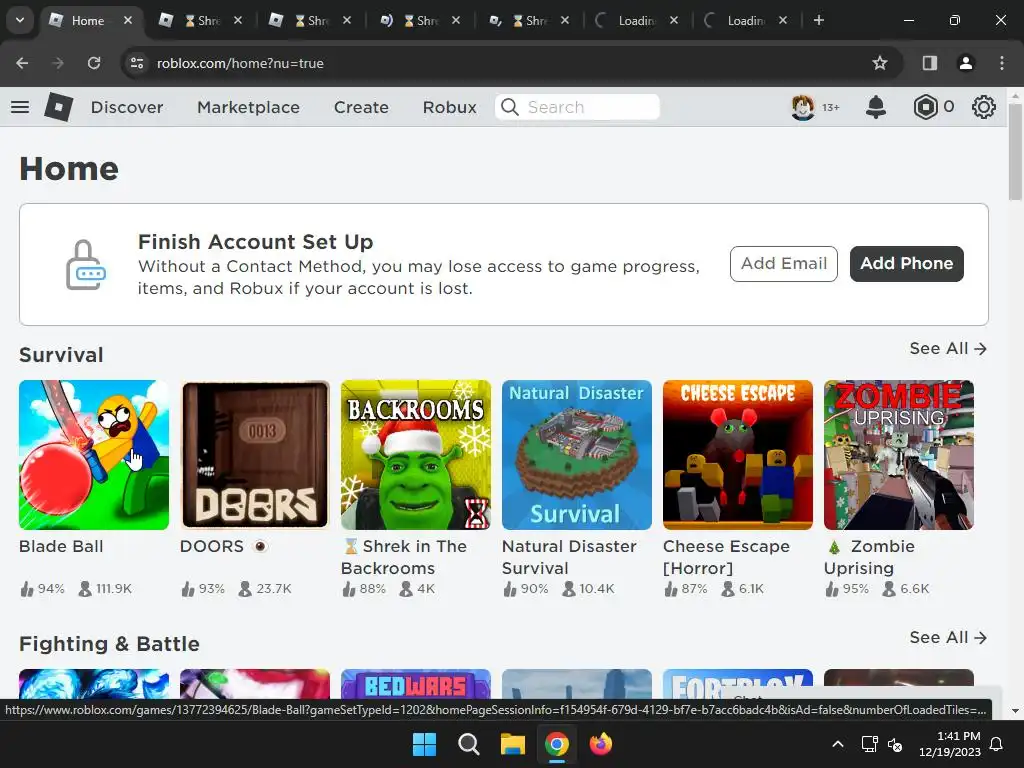Viewport: 1024px width, 768px height.
Task: Bookmark this page with the star icon
Action: pos(880,63)
